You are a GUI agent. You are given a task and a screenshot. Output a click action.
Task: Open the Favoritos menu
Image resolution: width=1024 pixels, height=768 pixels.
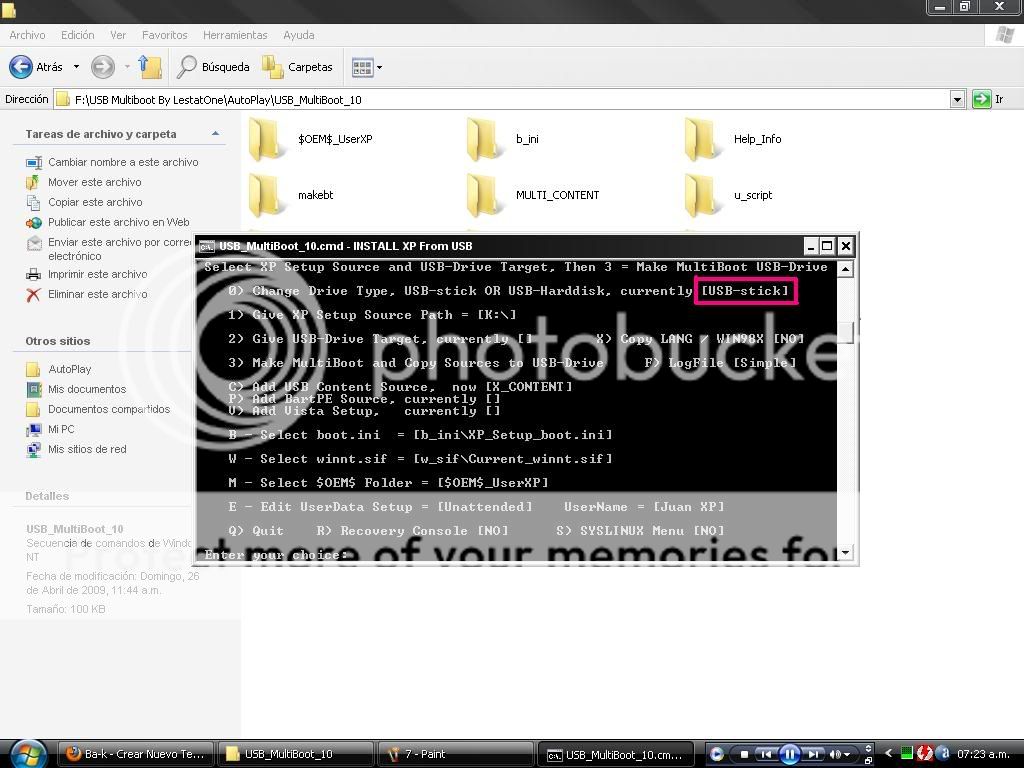click(x=165, y=35)
